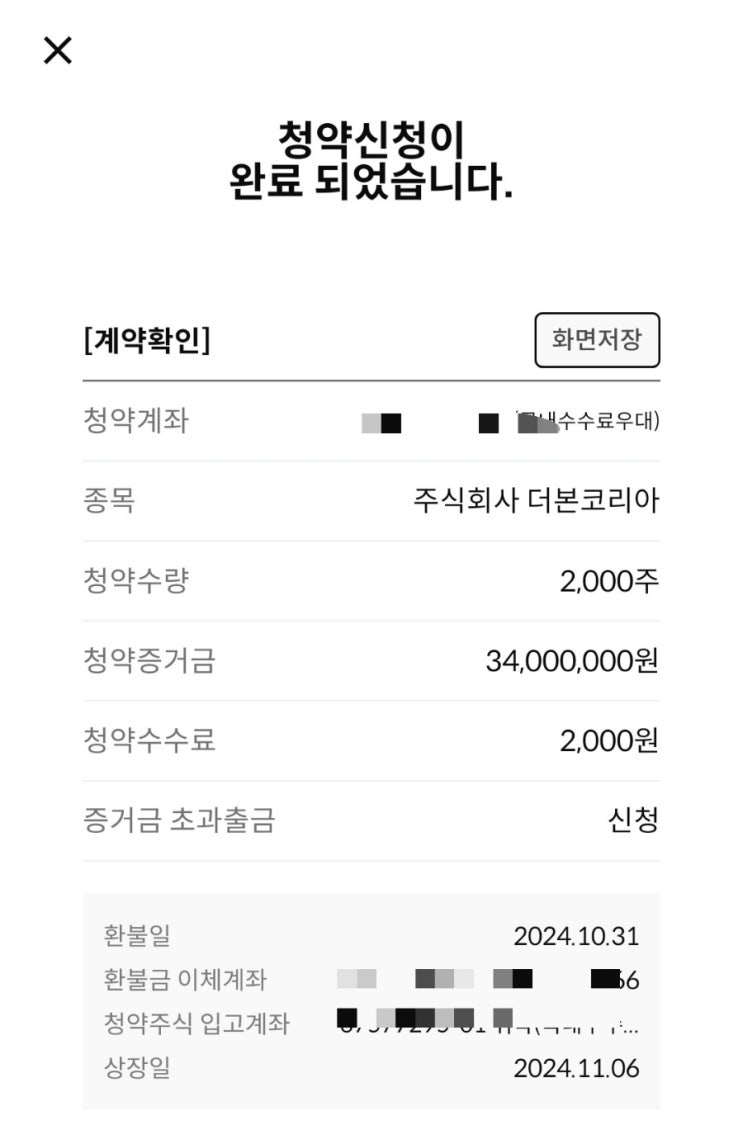Tap the 청약계좌 row label
Viewport: 743px width, 1130px height.
coord(136,421)
